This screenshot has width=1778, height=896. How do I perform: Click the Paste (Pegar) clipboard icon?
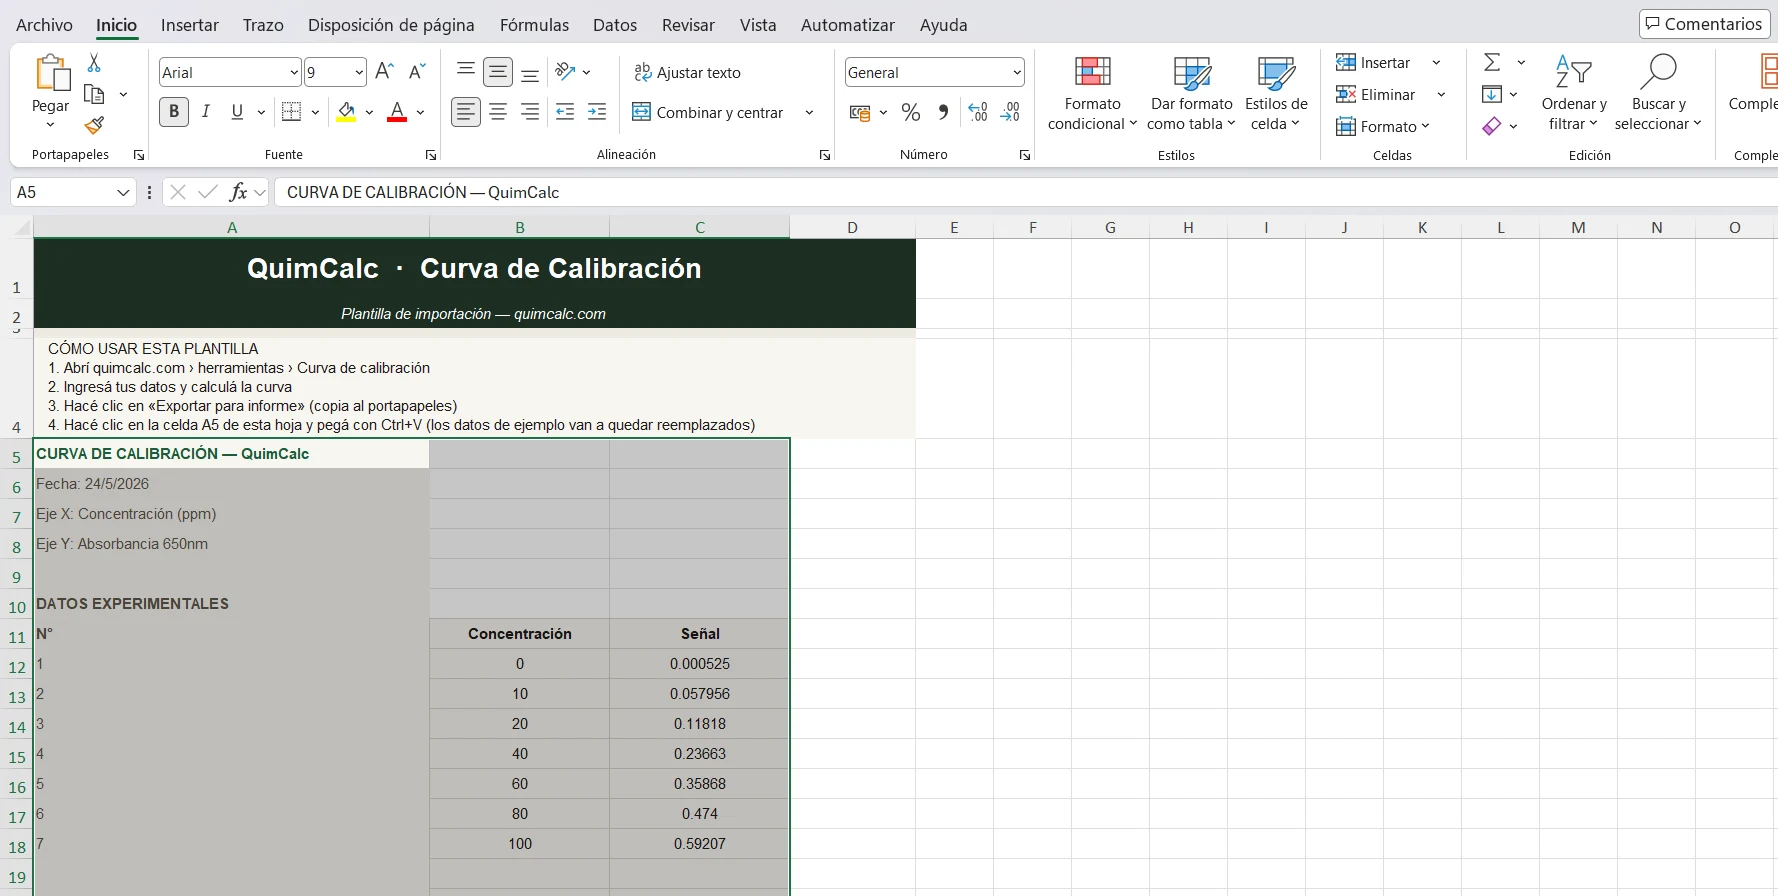51,73
